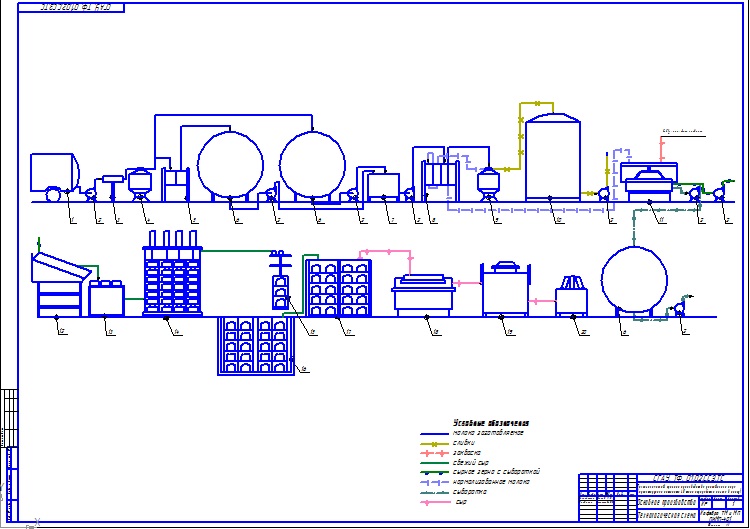
Task: Click 'Технологическая схема' in the title block
Action: point(667,515)
